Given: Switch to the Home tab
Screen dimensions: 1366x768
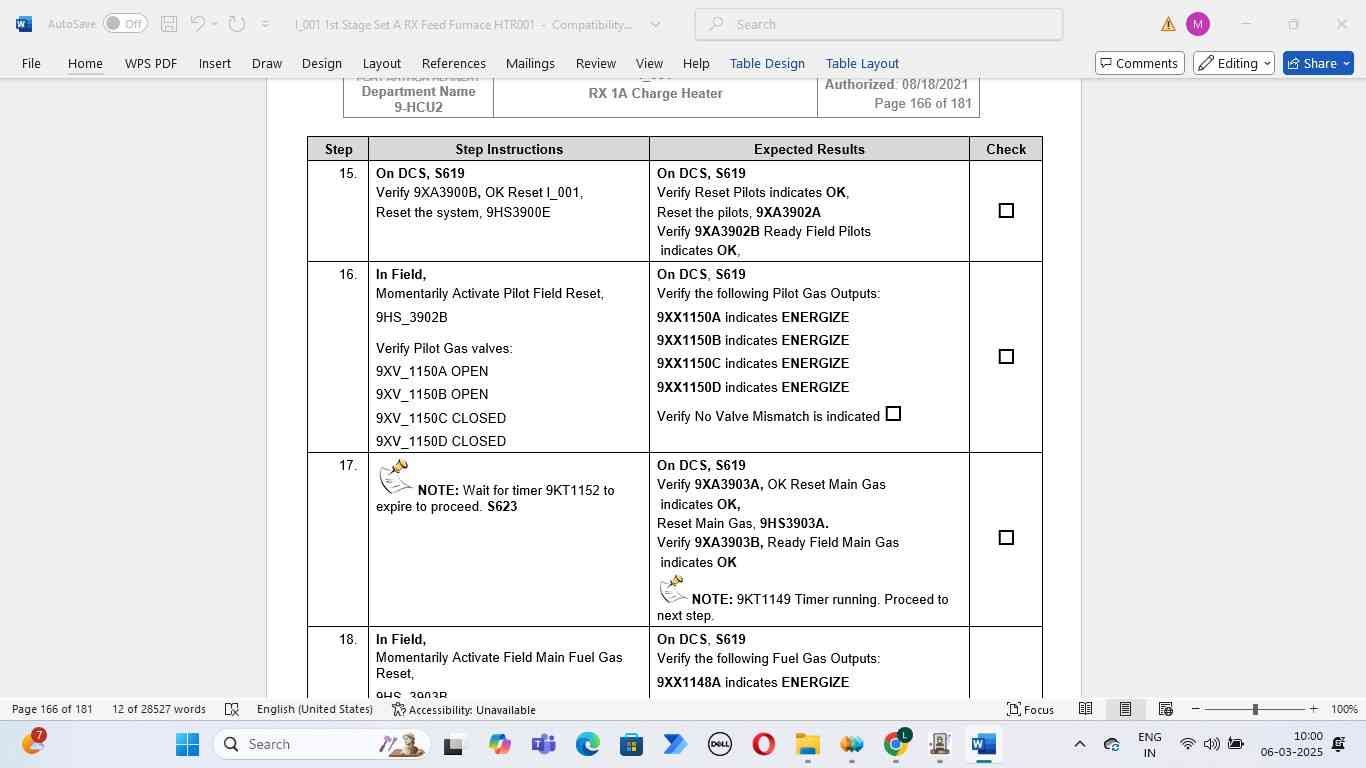Looking at the screenshot, I should [85, 63].
